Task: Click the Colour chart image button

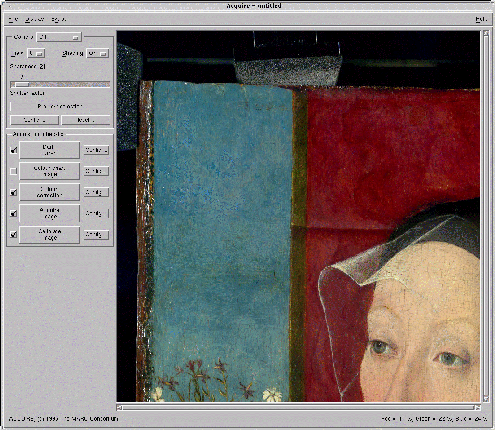Action: [x=49, y=171]
